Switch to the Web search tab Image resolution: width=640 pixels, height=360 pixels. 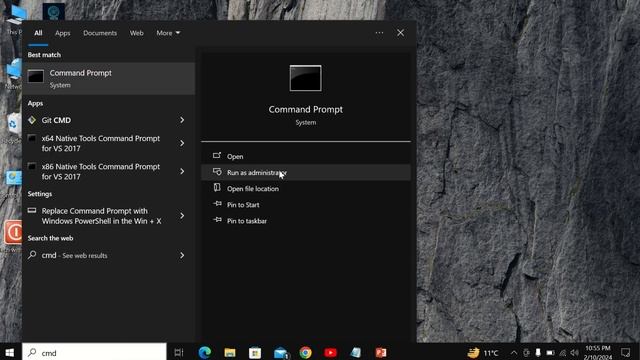(136, 33)
